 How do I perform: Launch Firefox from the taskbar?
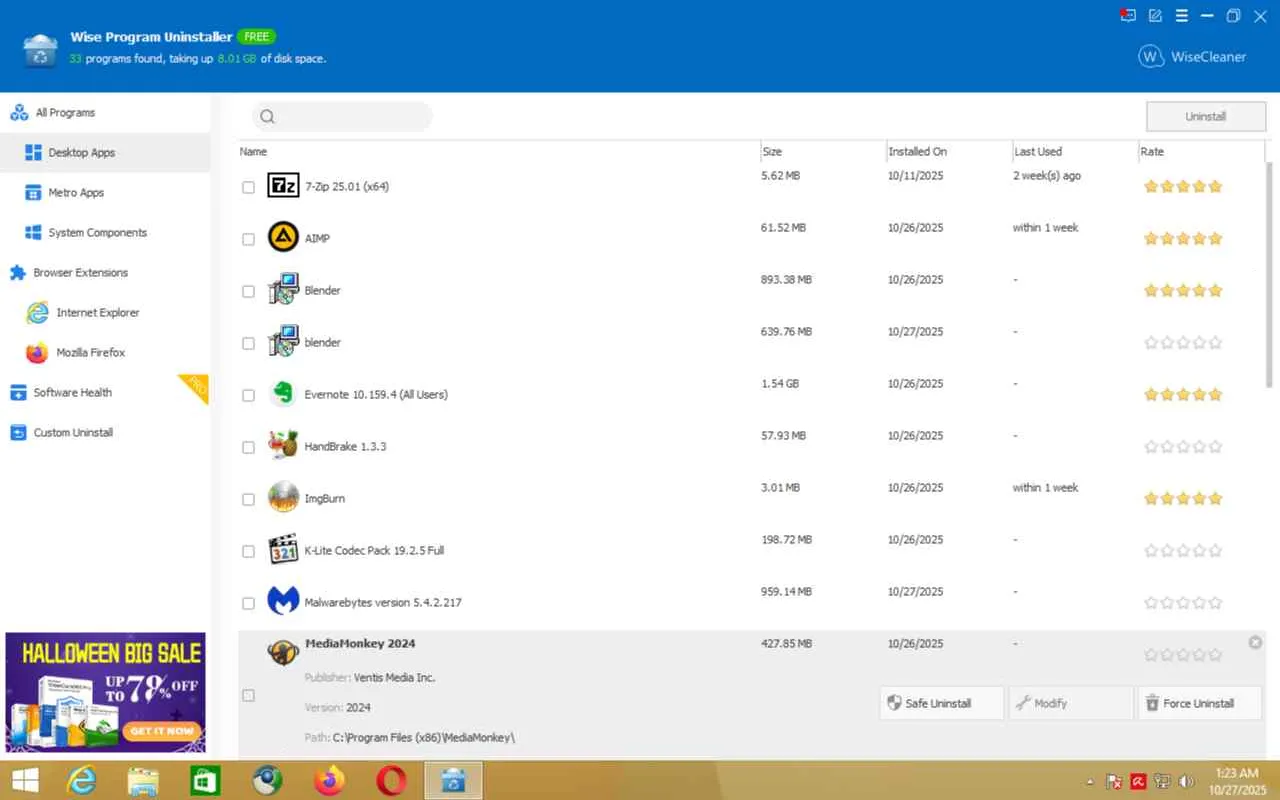click(x=329, y=780)
